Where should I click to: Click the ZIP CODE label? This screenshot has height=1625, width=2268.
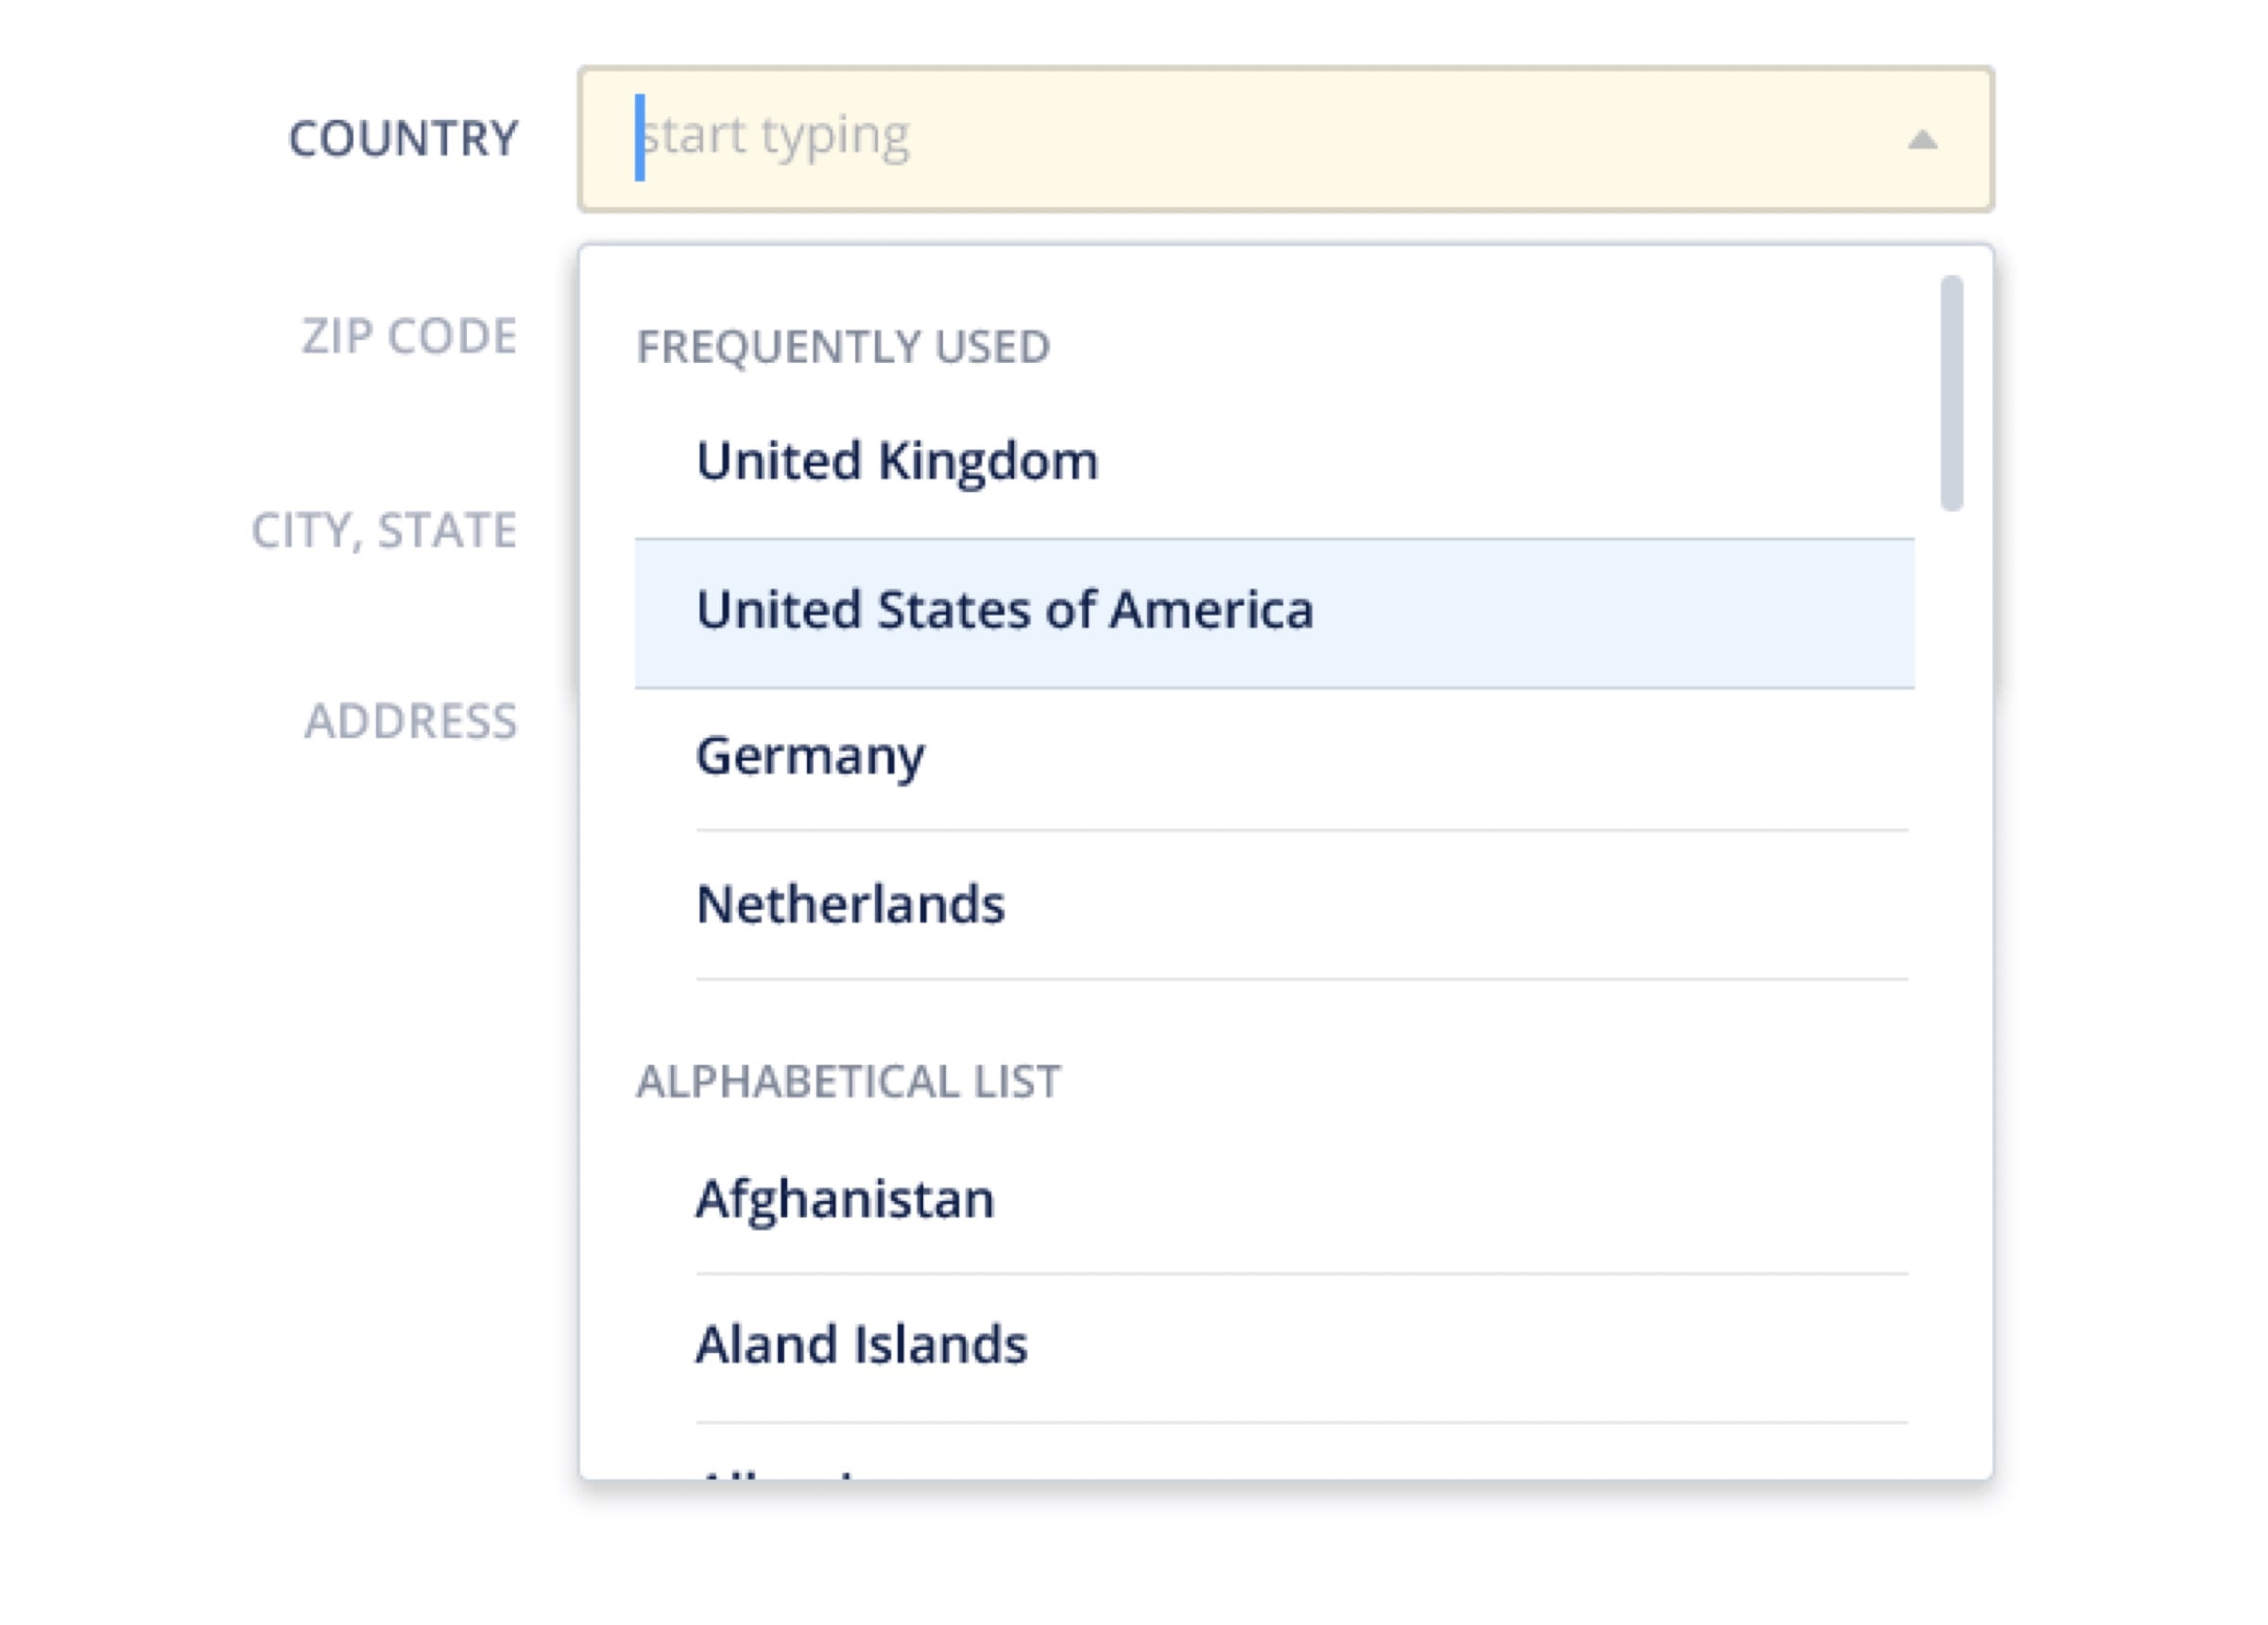[x=409, y=336]
